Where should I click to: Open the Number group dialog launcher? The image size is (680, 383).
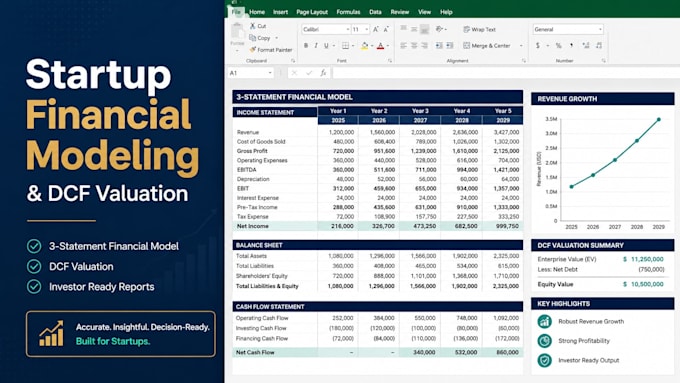tap(604, 61)
